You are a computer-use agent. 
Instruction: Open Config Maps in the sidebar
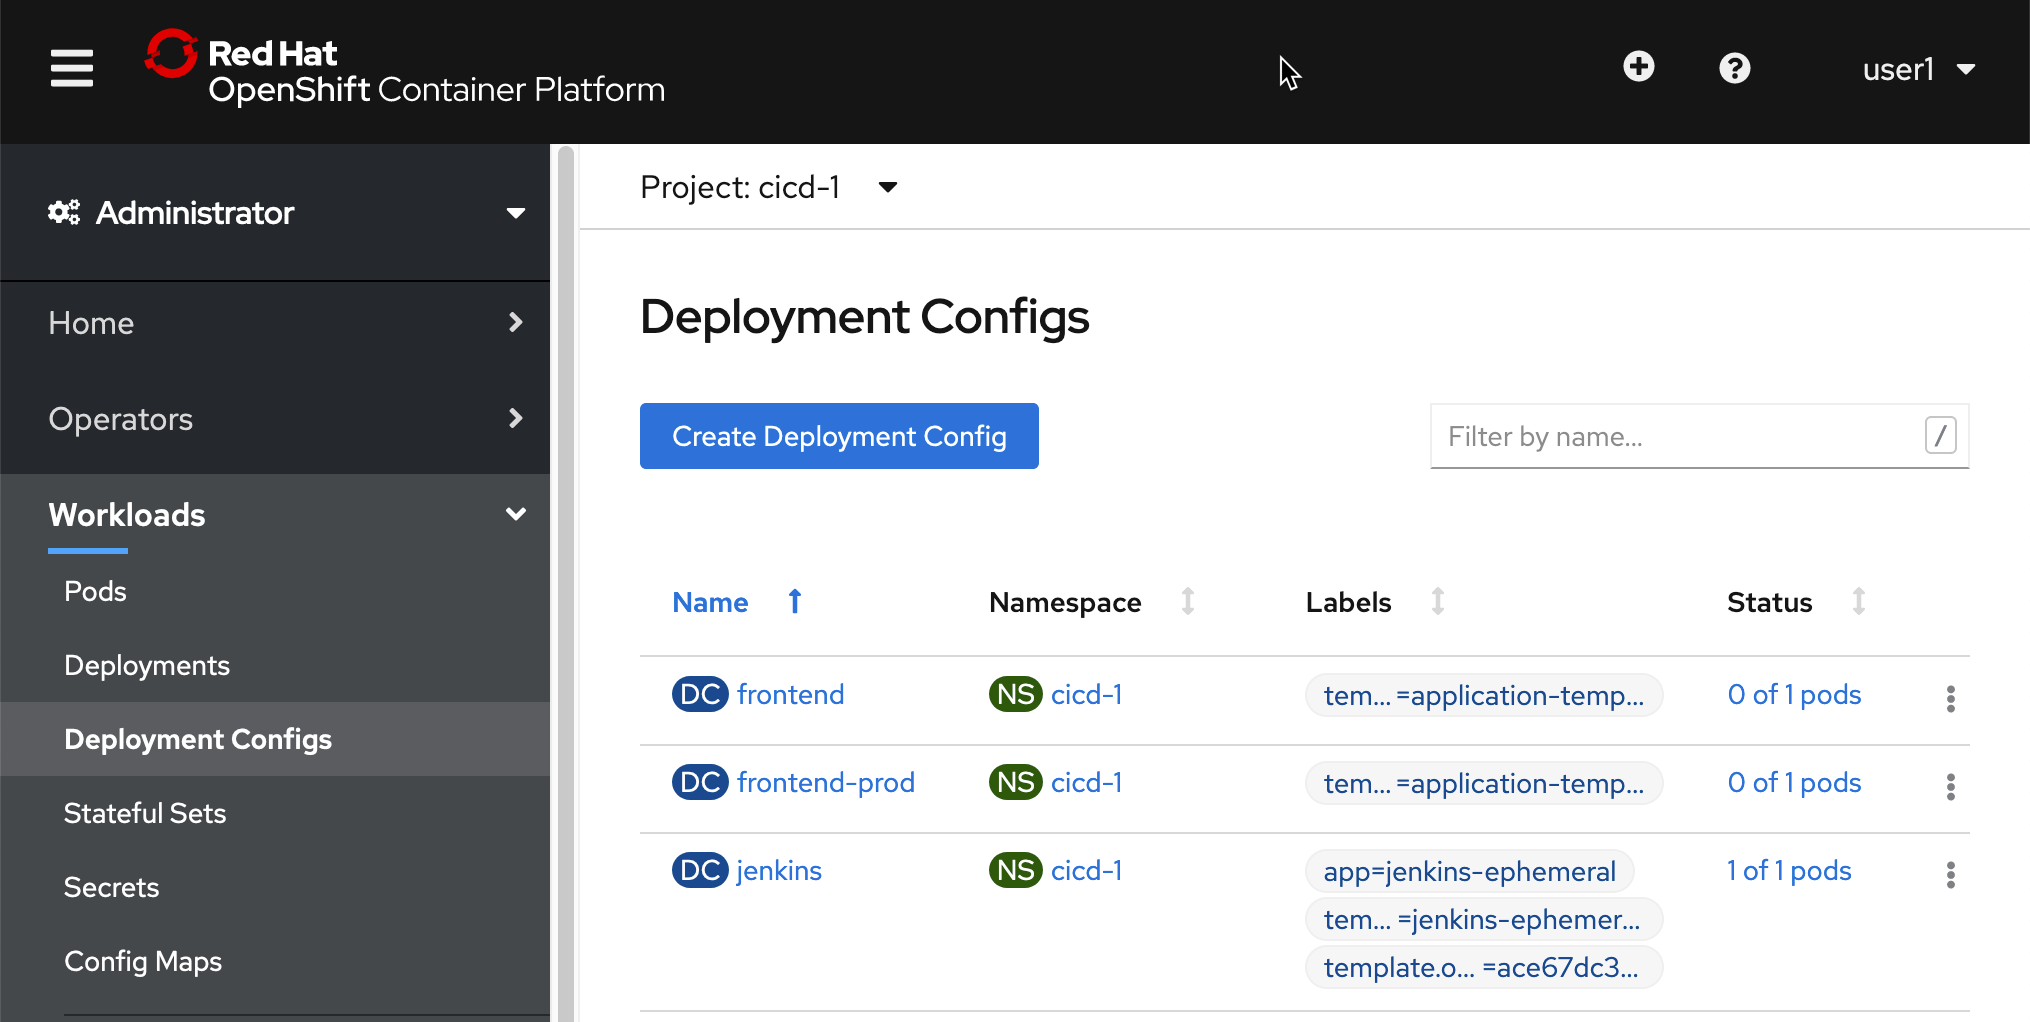pos(143,961)
